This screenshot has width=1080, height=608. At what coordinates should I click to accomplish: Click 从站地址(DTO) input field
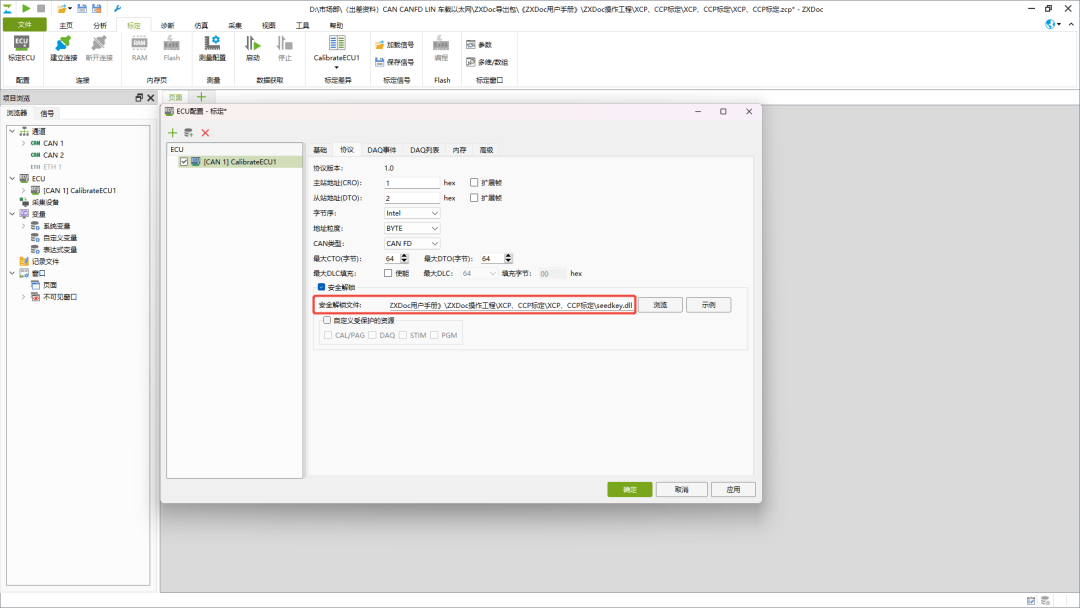click(411, 198)
